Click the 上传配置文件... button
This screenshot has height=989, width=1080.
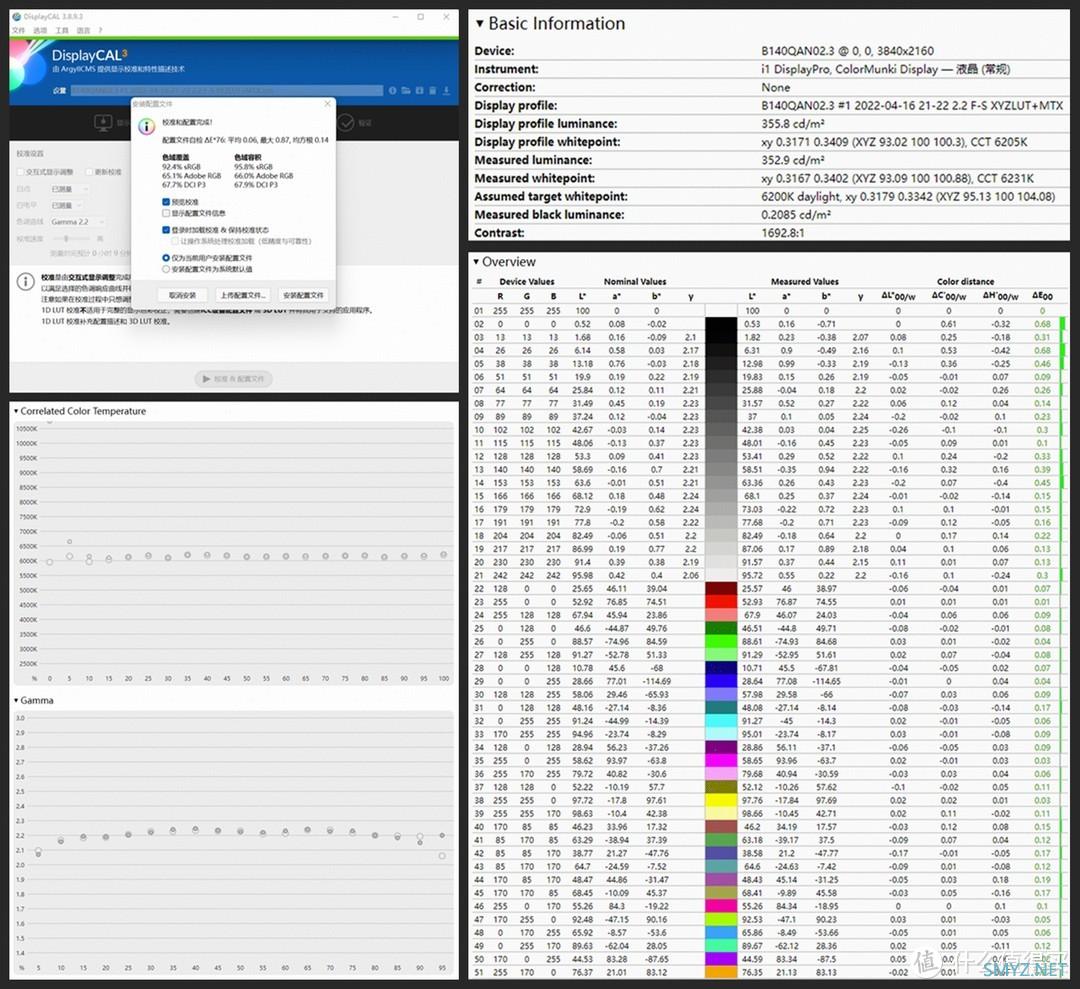(243, 295)
